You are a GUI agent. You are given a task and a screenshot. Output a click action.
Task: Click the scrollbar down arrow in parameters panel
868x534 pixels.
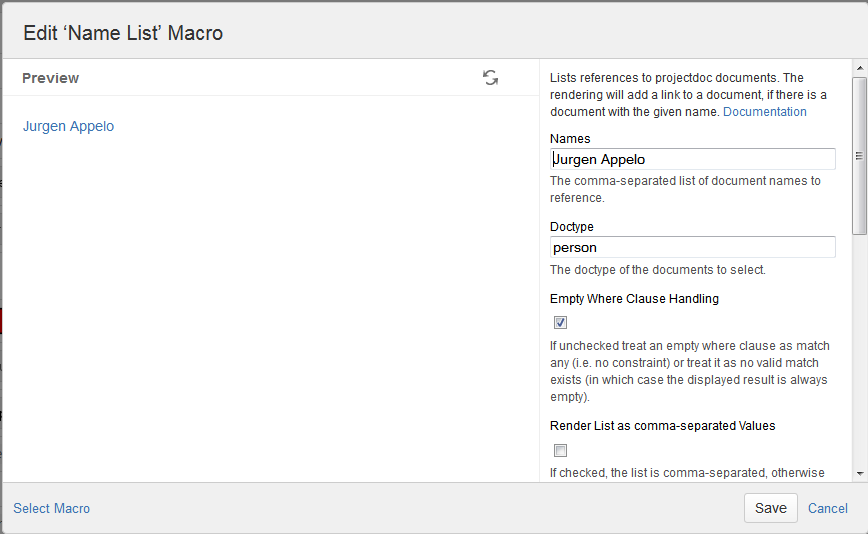pos(858,473)
